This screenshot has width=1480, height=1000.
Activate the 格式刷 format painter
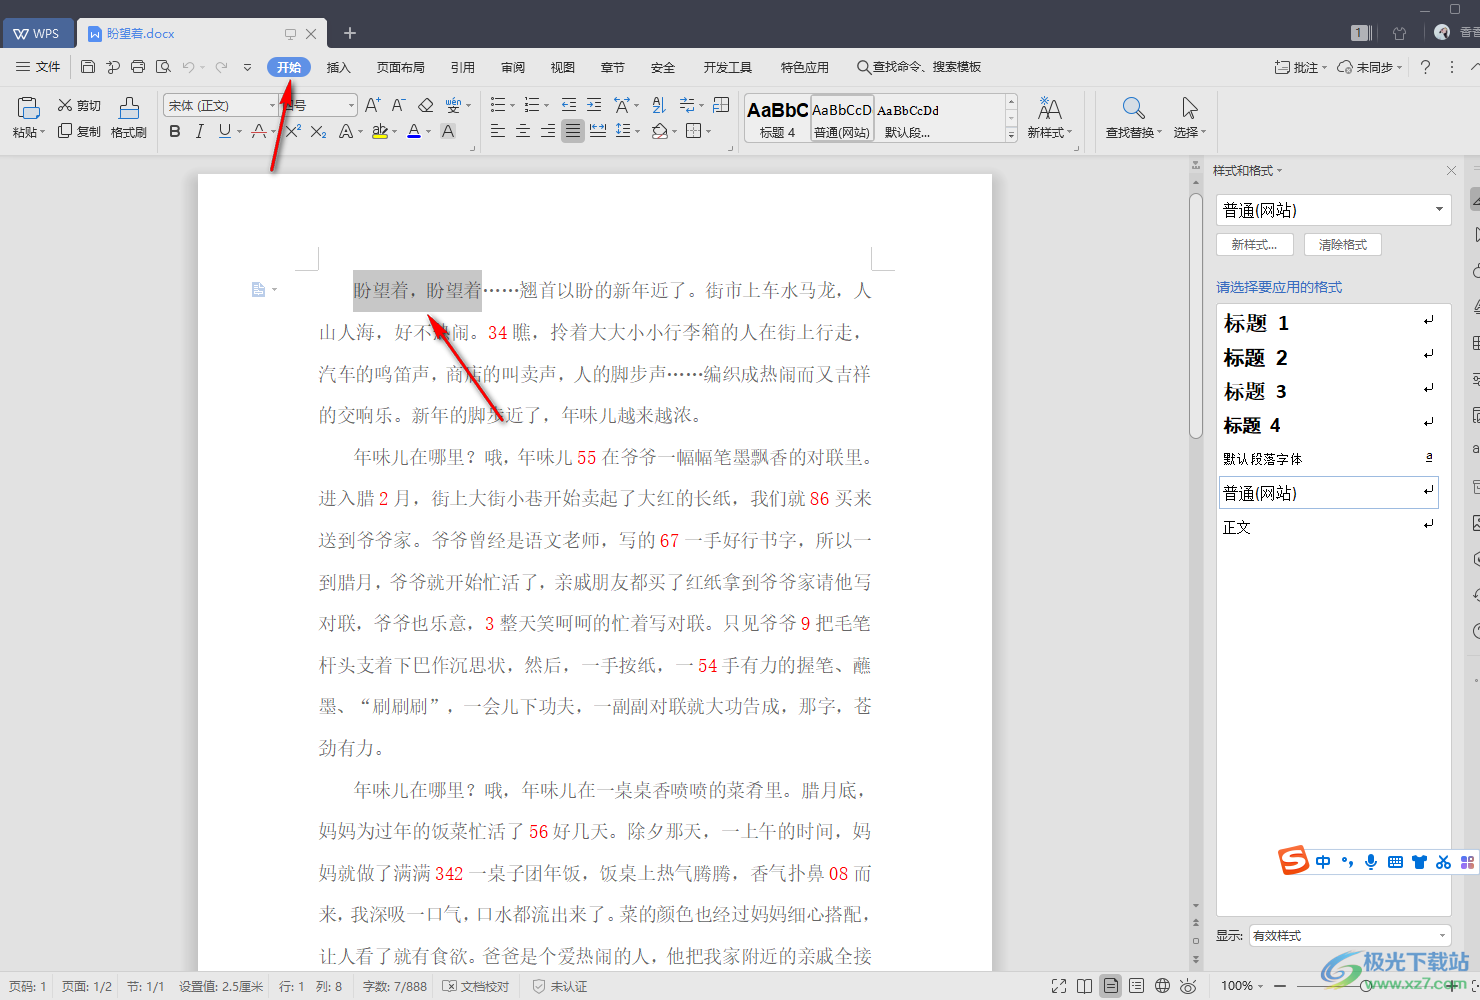coord(129,118)
